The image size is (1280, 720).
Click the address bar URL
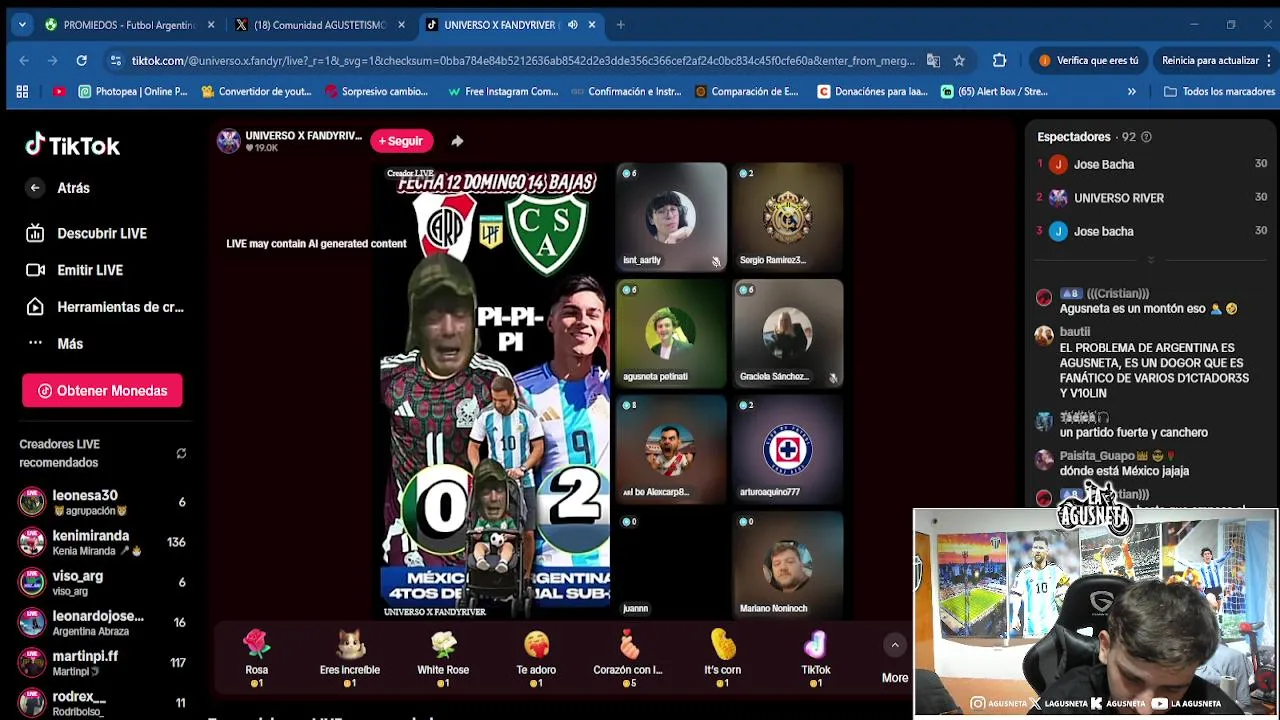click(523, 61)
